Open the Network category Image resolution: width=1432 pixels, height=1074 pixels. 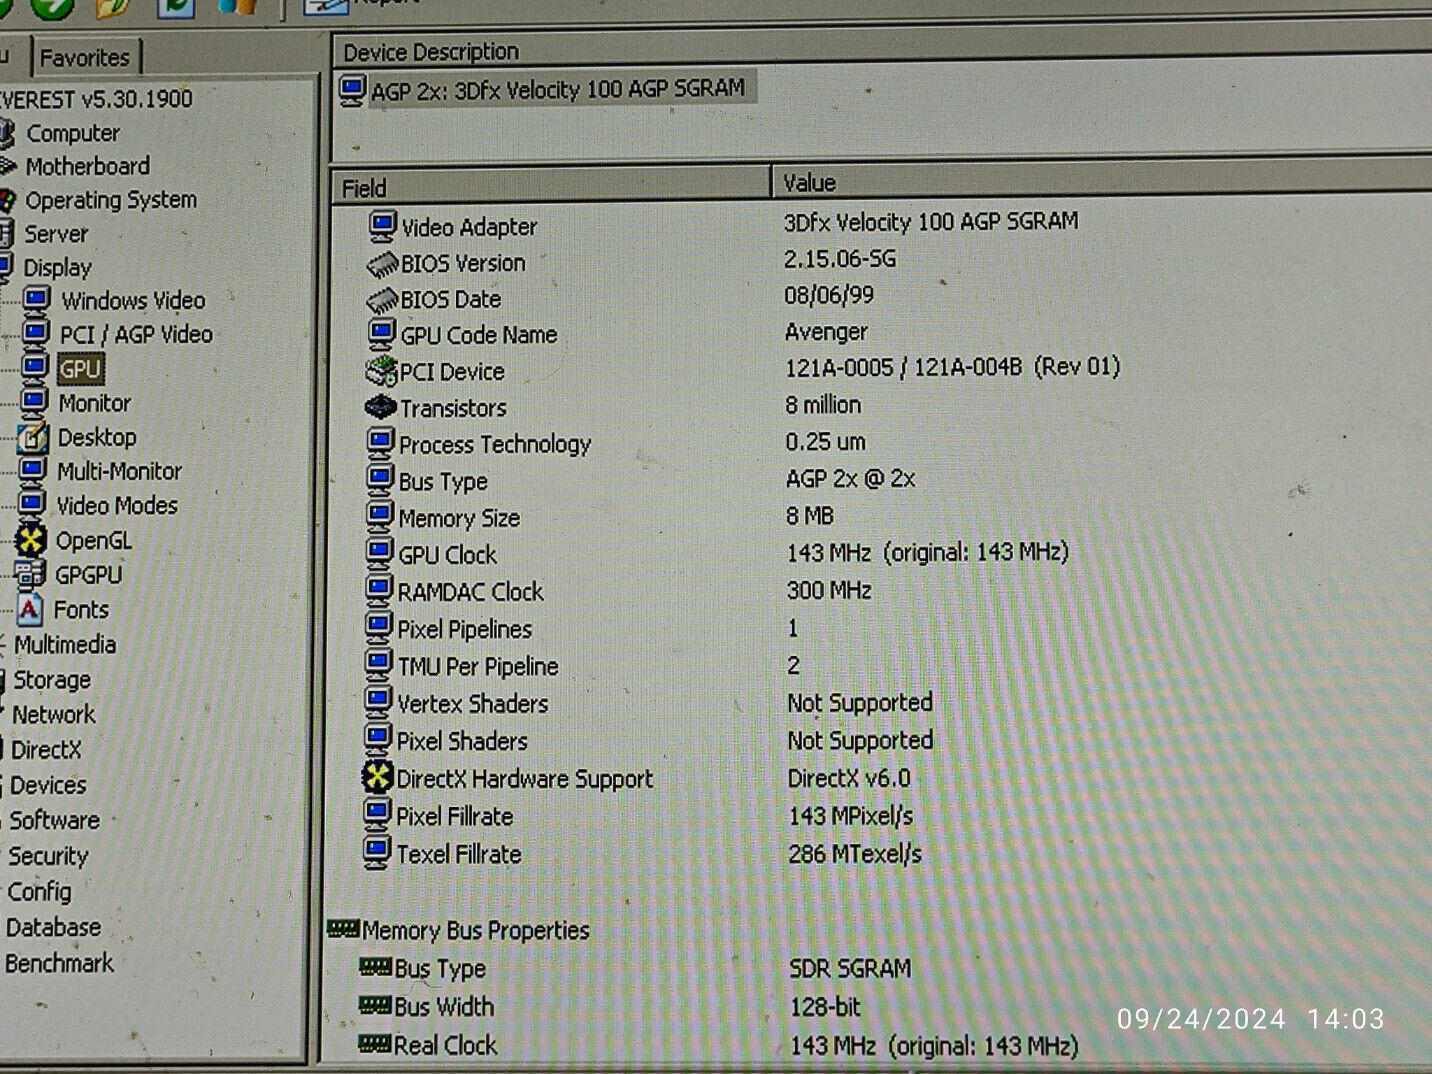click(53, 715)
